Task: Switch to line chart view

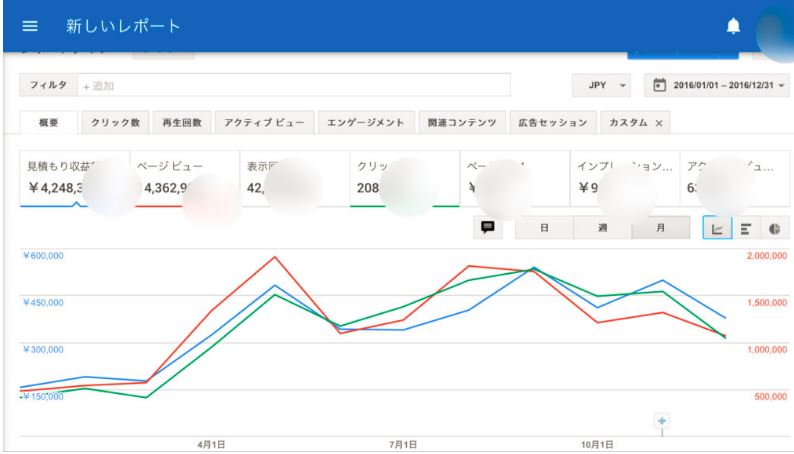Action: click(x=717, y=227)
